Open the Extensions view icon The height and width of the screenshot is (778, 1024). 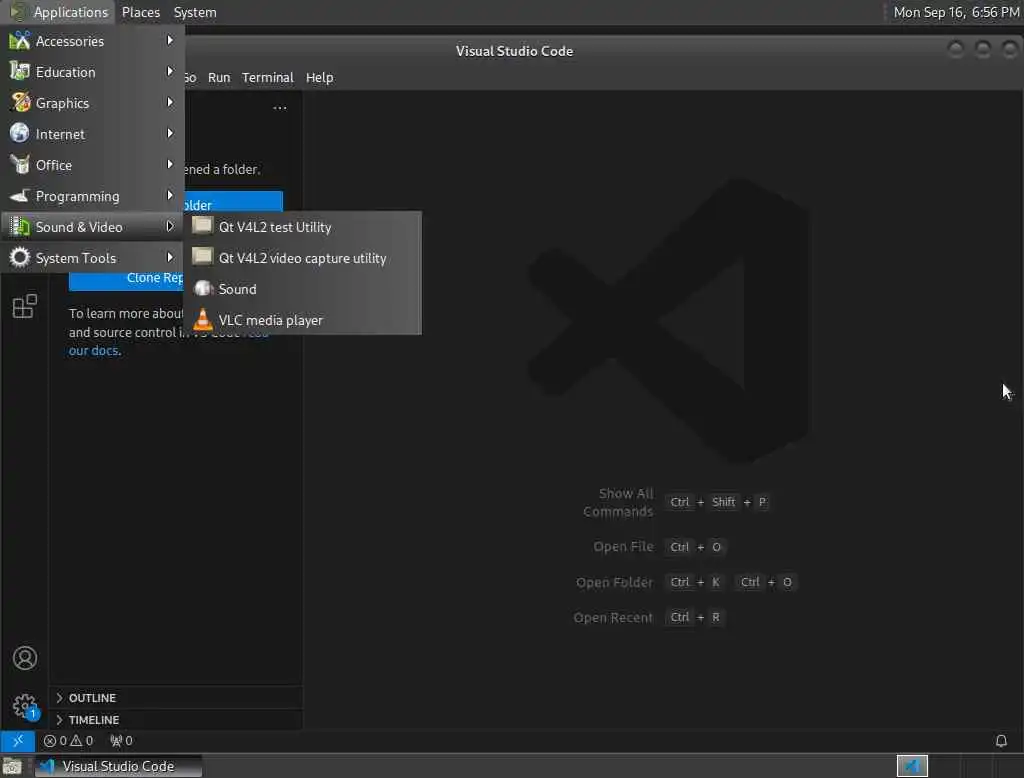25,306
